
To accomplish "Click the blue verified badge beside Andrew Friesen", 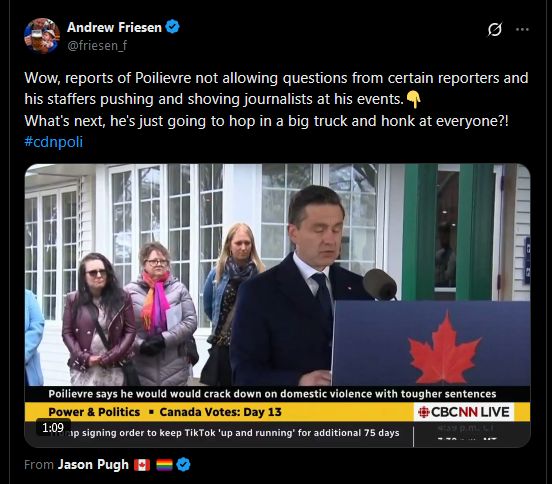I will [172, 27].
